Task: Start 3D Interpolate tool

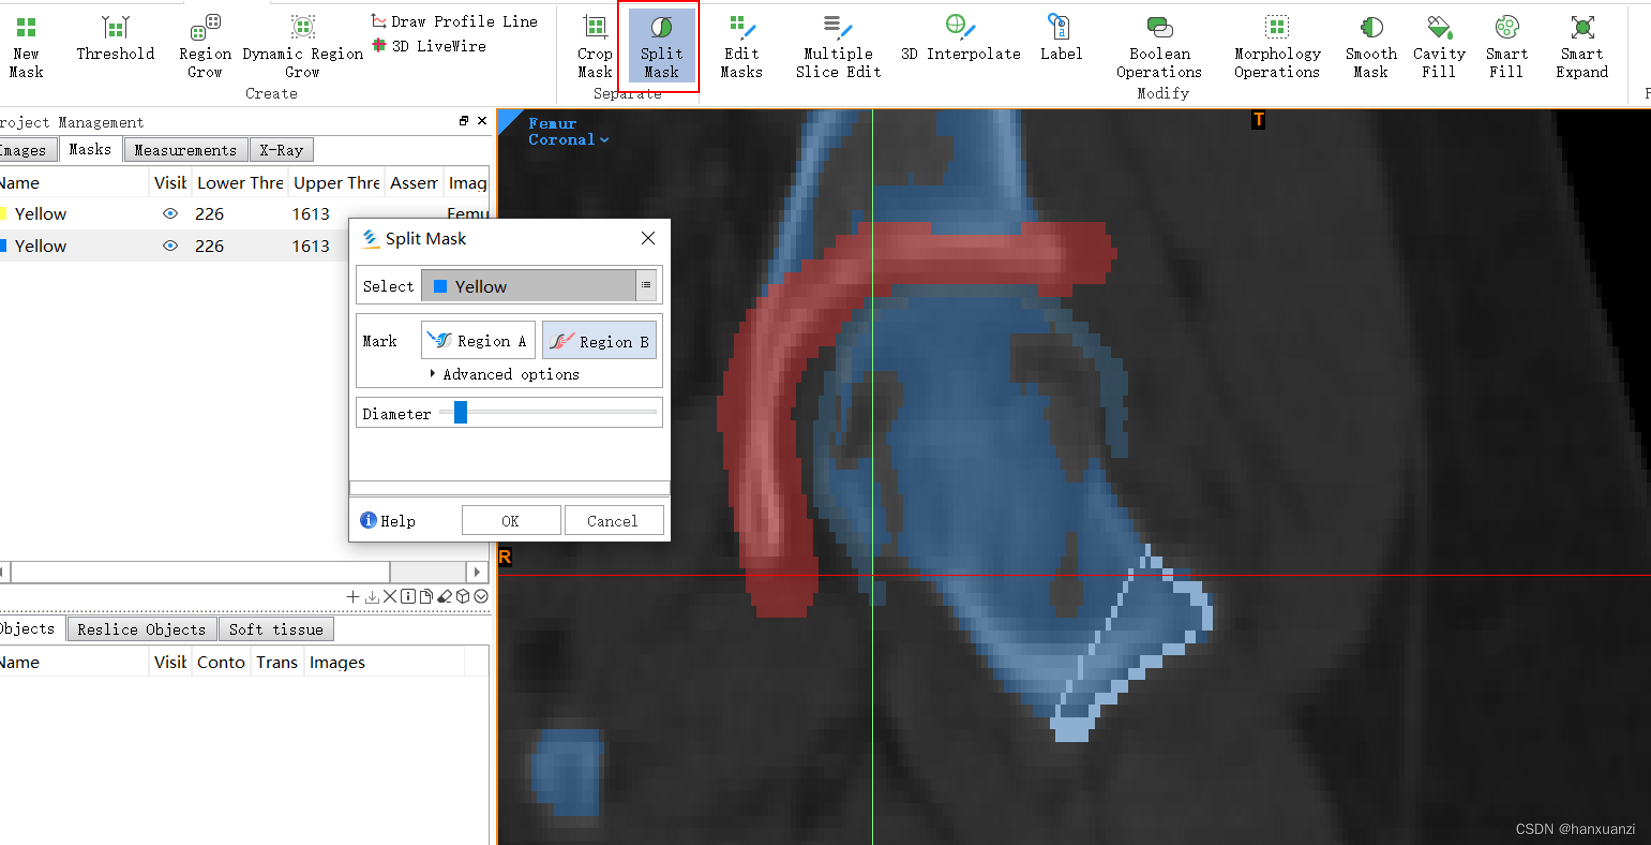Action: pos(960,40)
